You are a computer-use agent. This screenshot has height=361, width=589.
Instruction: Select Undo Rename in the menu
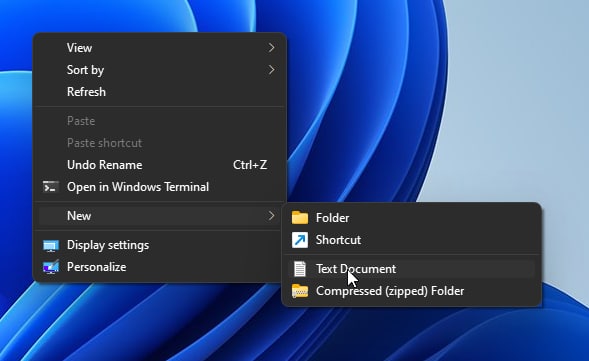[x=160, y=165]
